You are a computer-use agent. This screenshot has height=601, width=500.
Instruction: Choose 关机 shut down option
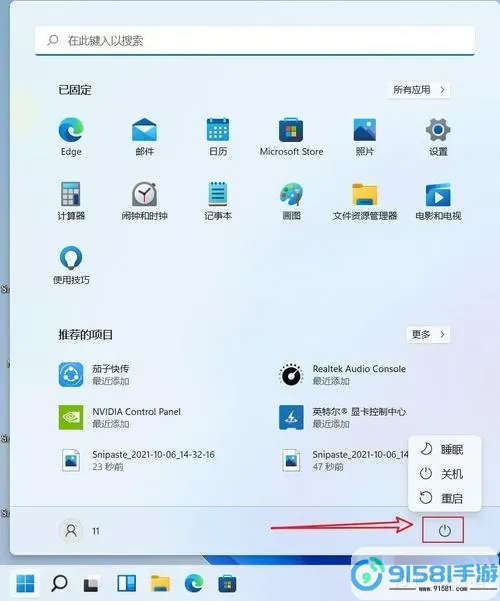444,474
